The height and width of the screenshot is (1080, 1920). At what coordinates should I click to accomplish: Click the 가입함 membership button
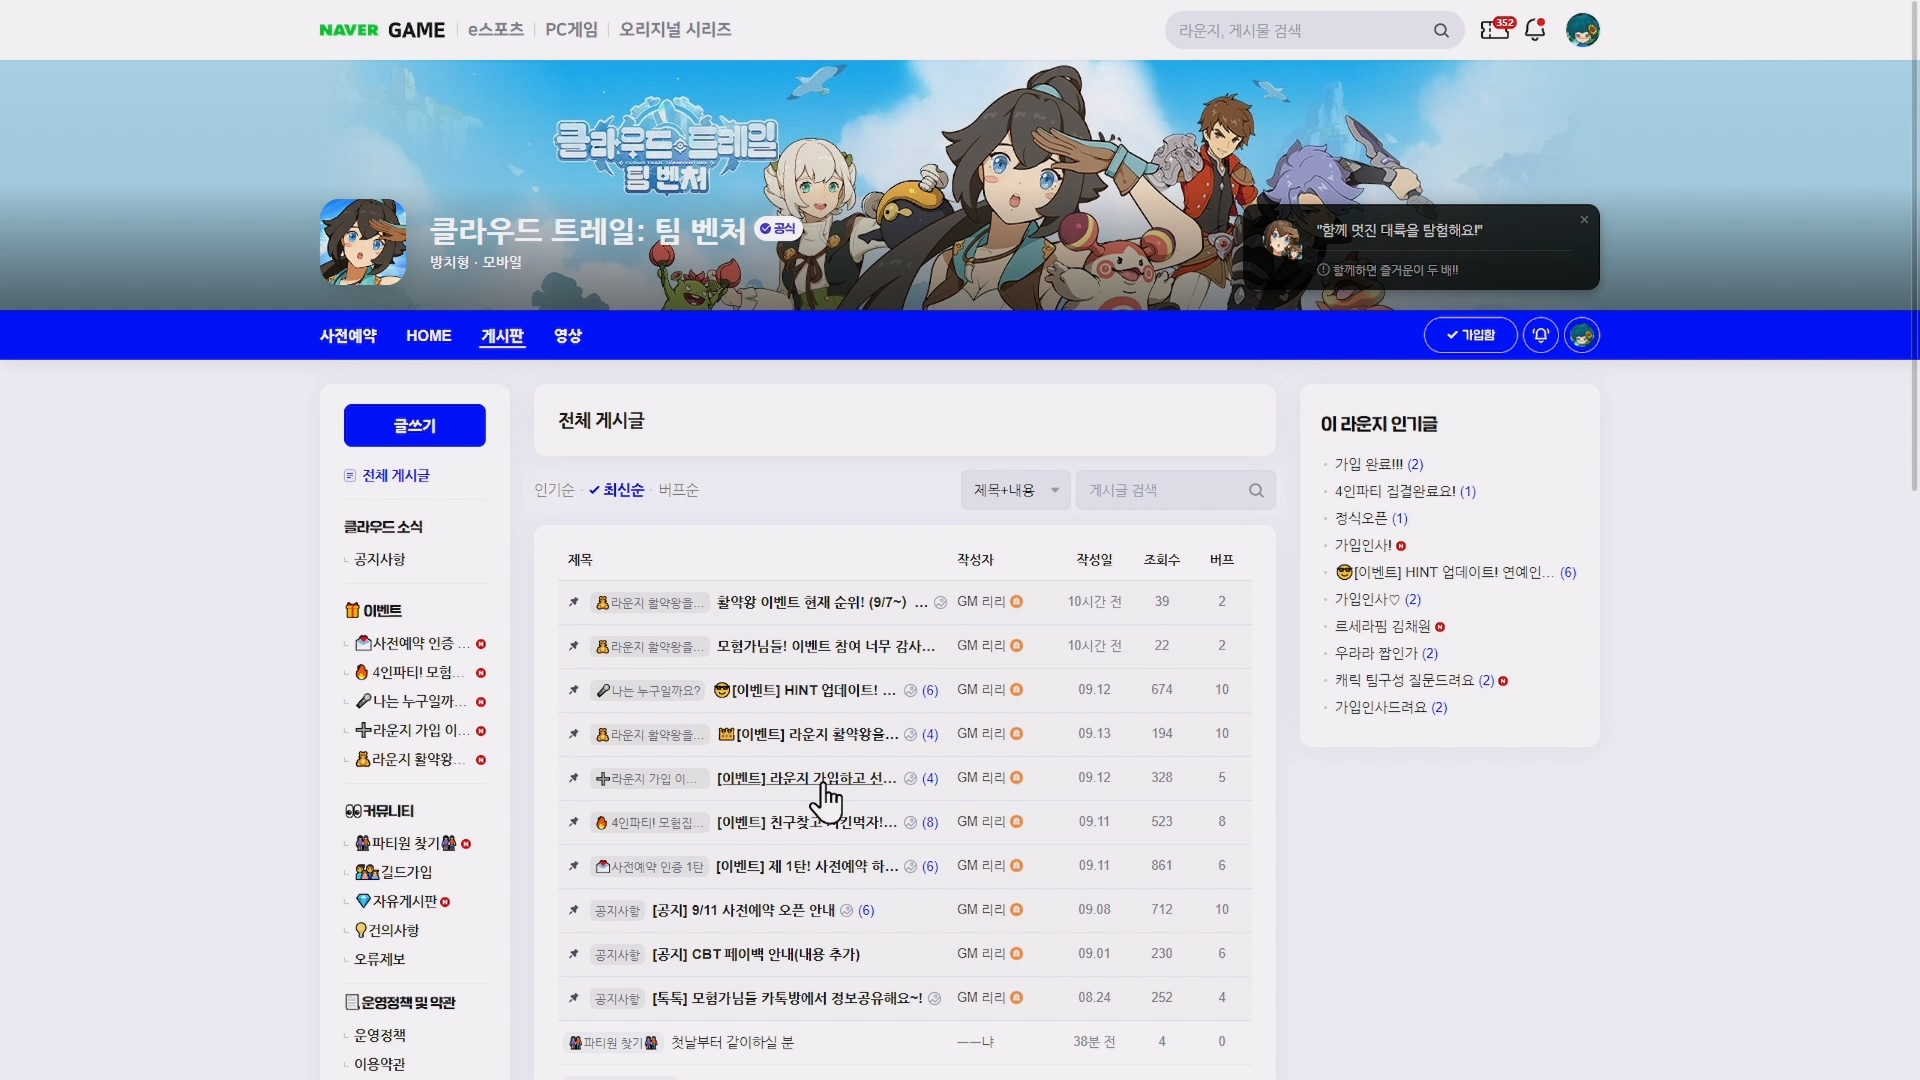(x=1470, y=335)
